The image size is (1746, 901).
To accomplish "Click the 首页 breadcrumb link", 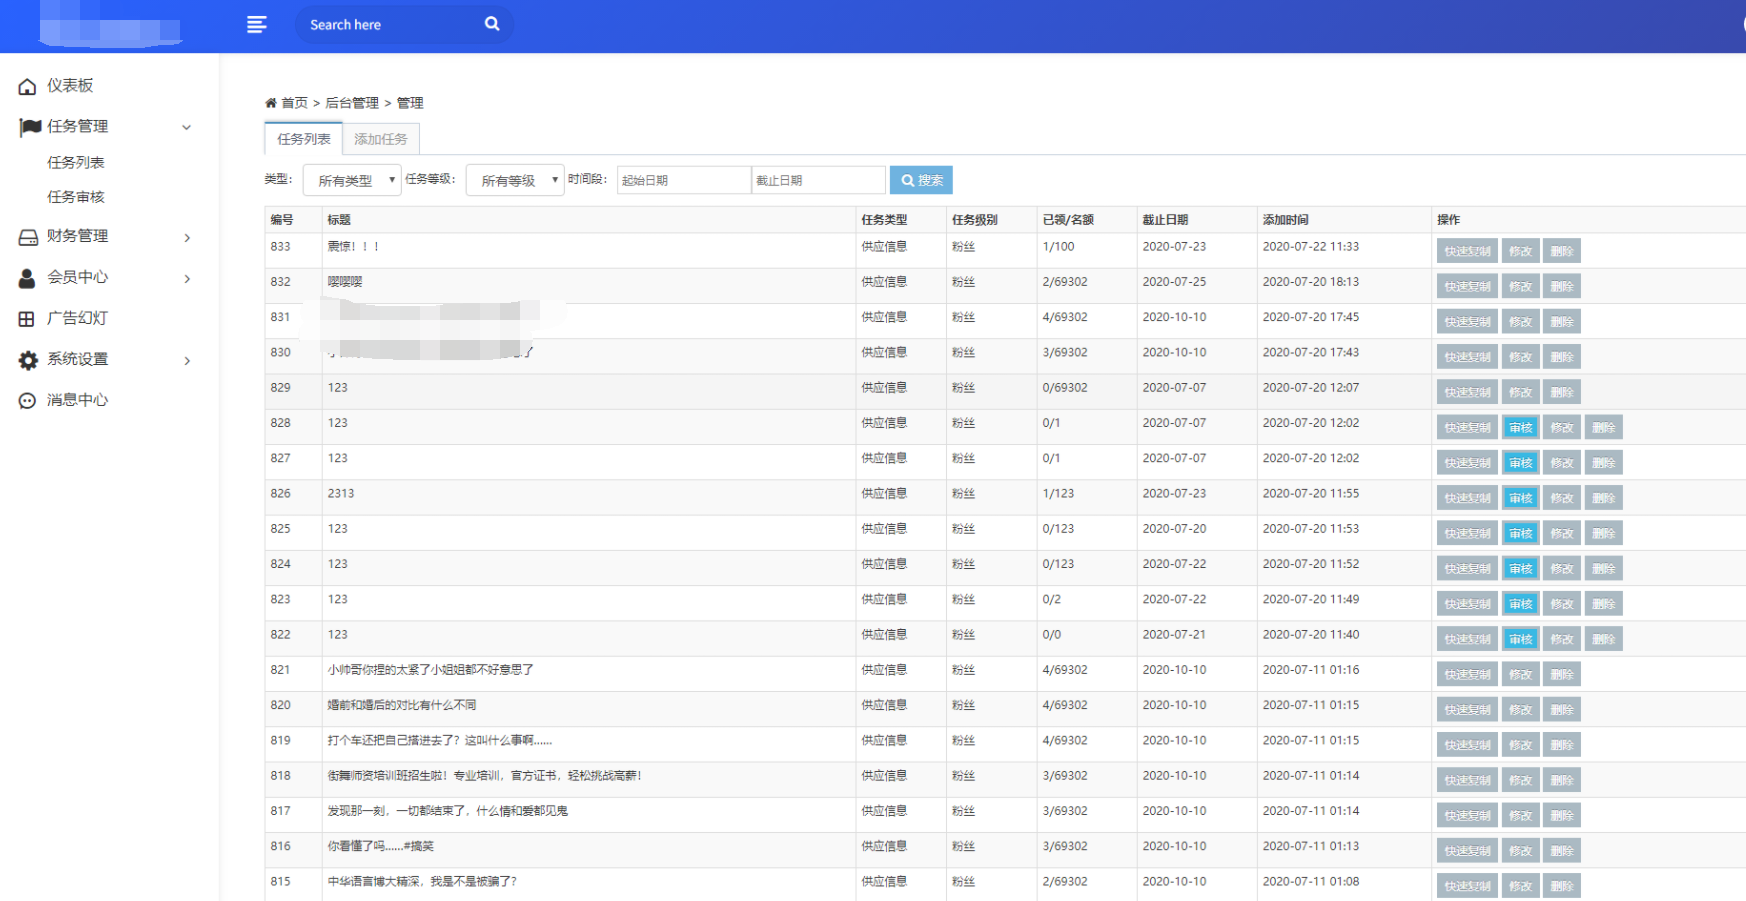I will tap(294, 103).
